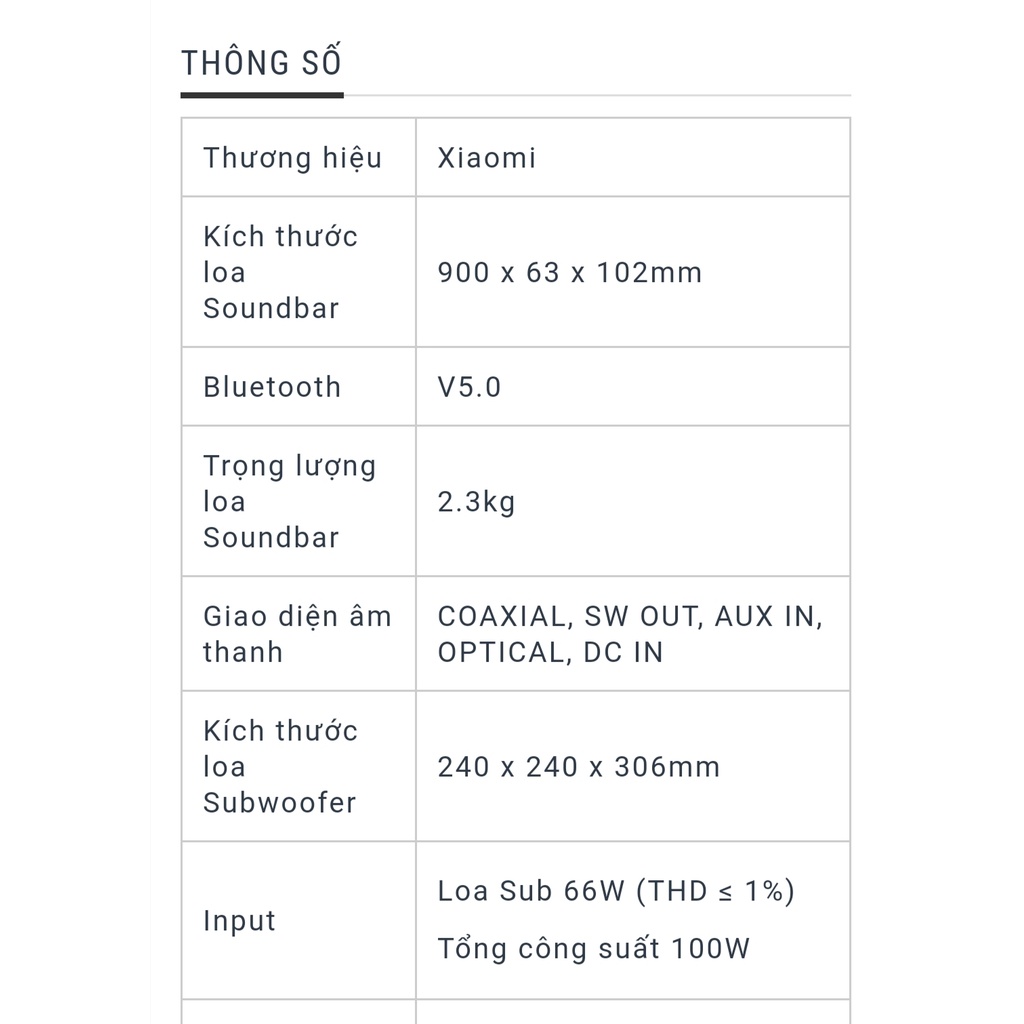The height and width of the screenshot is (1024, 1024).
Task: Click the OPTICAL, DC IN text line
Action: [550, 652]
